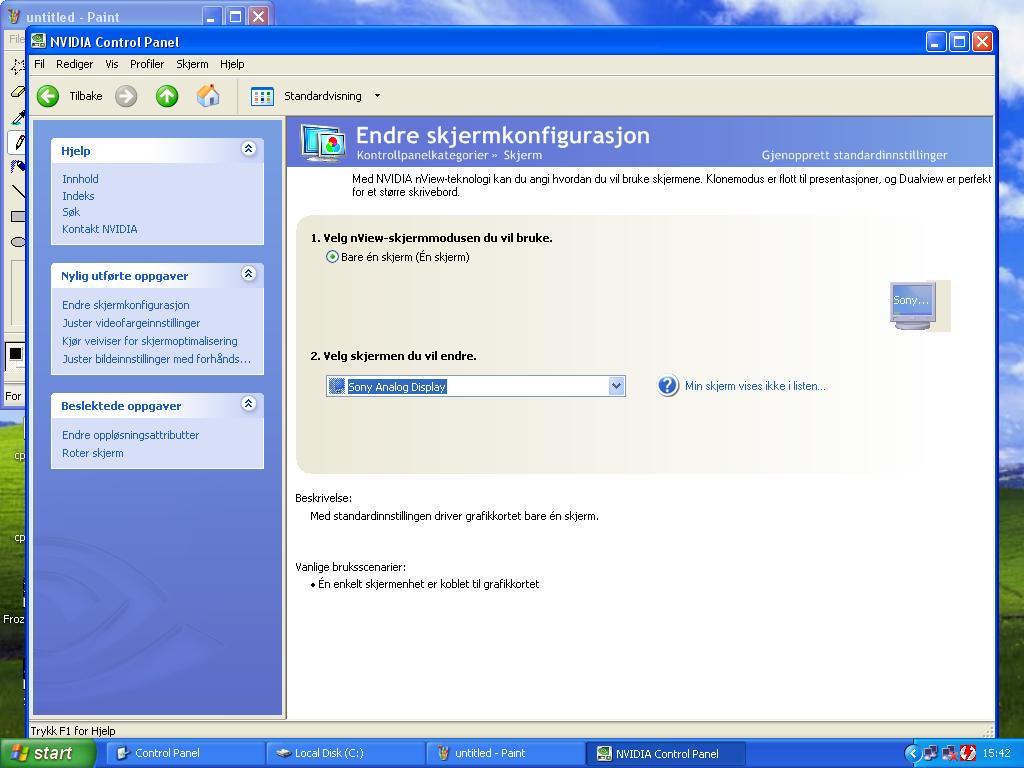
Task: Click Min skjerm vises ikke i listen
Action: click(755, 386)
